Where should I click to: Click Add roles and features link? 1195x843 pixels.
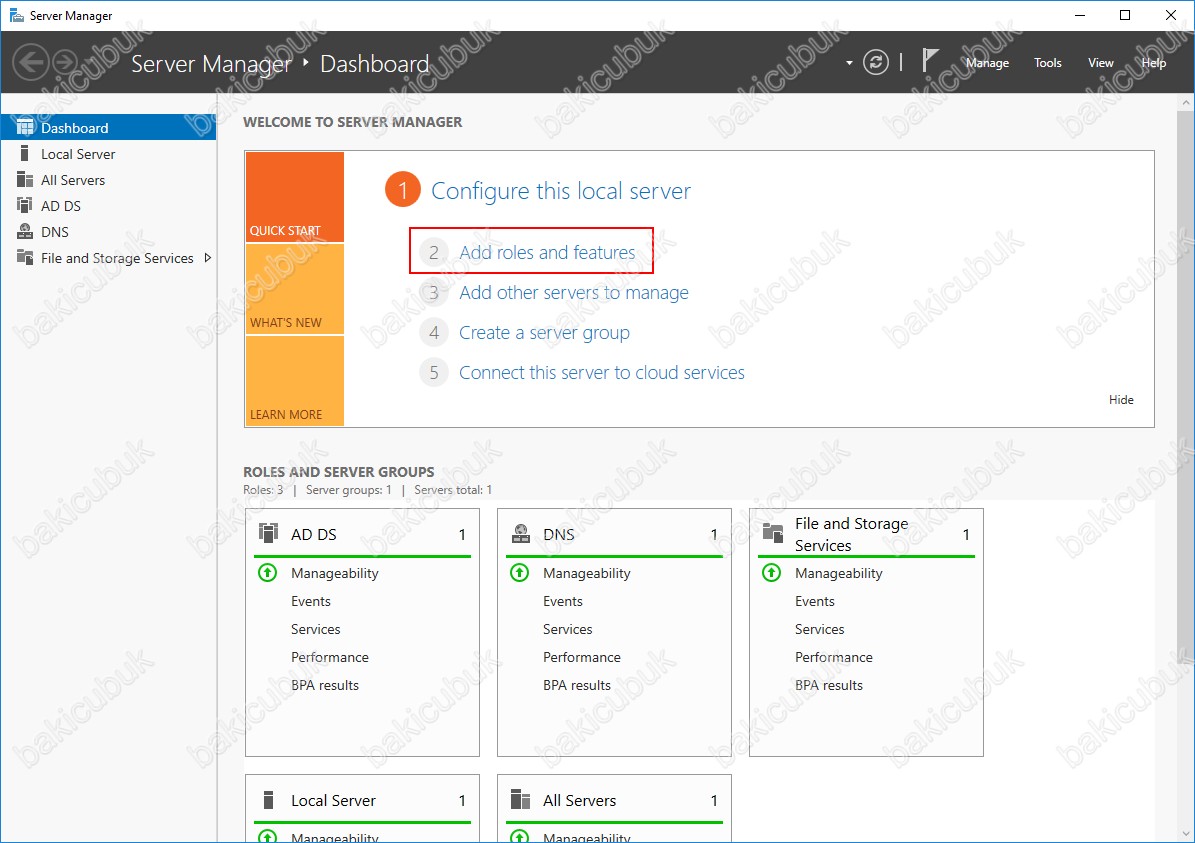546,252
